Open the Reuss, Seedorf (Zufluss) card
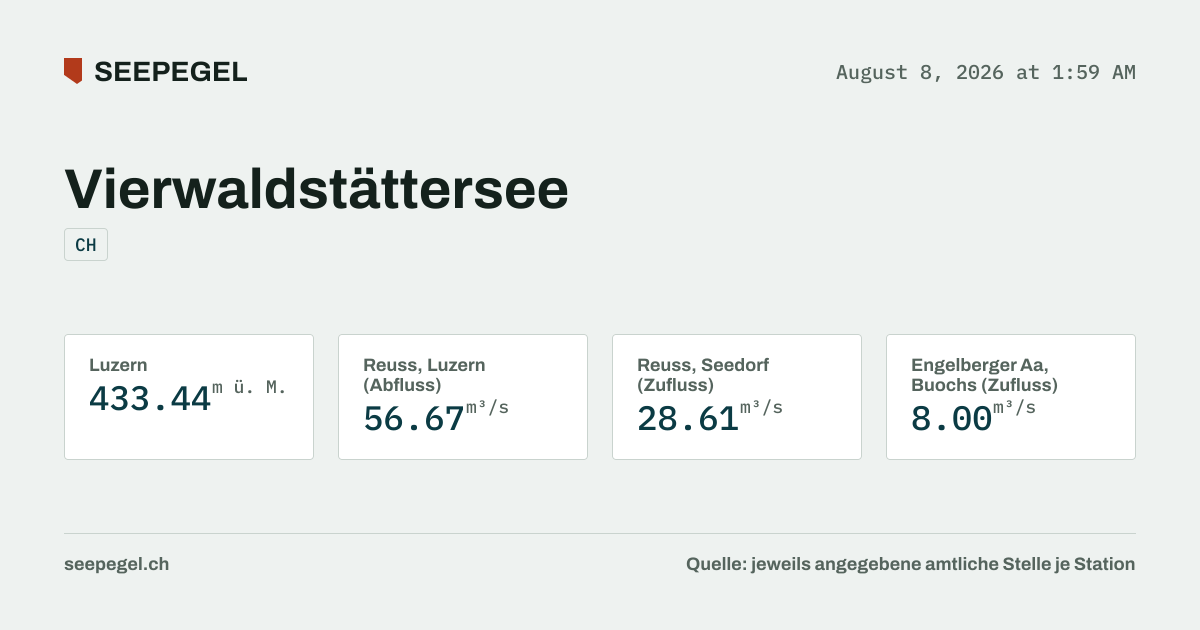Screen dimensions: 1200x630 click(x=737, y=397)
